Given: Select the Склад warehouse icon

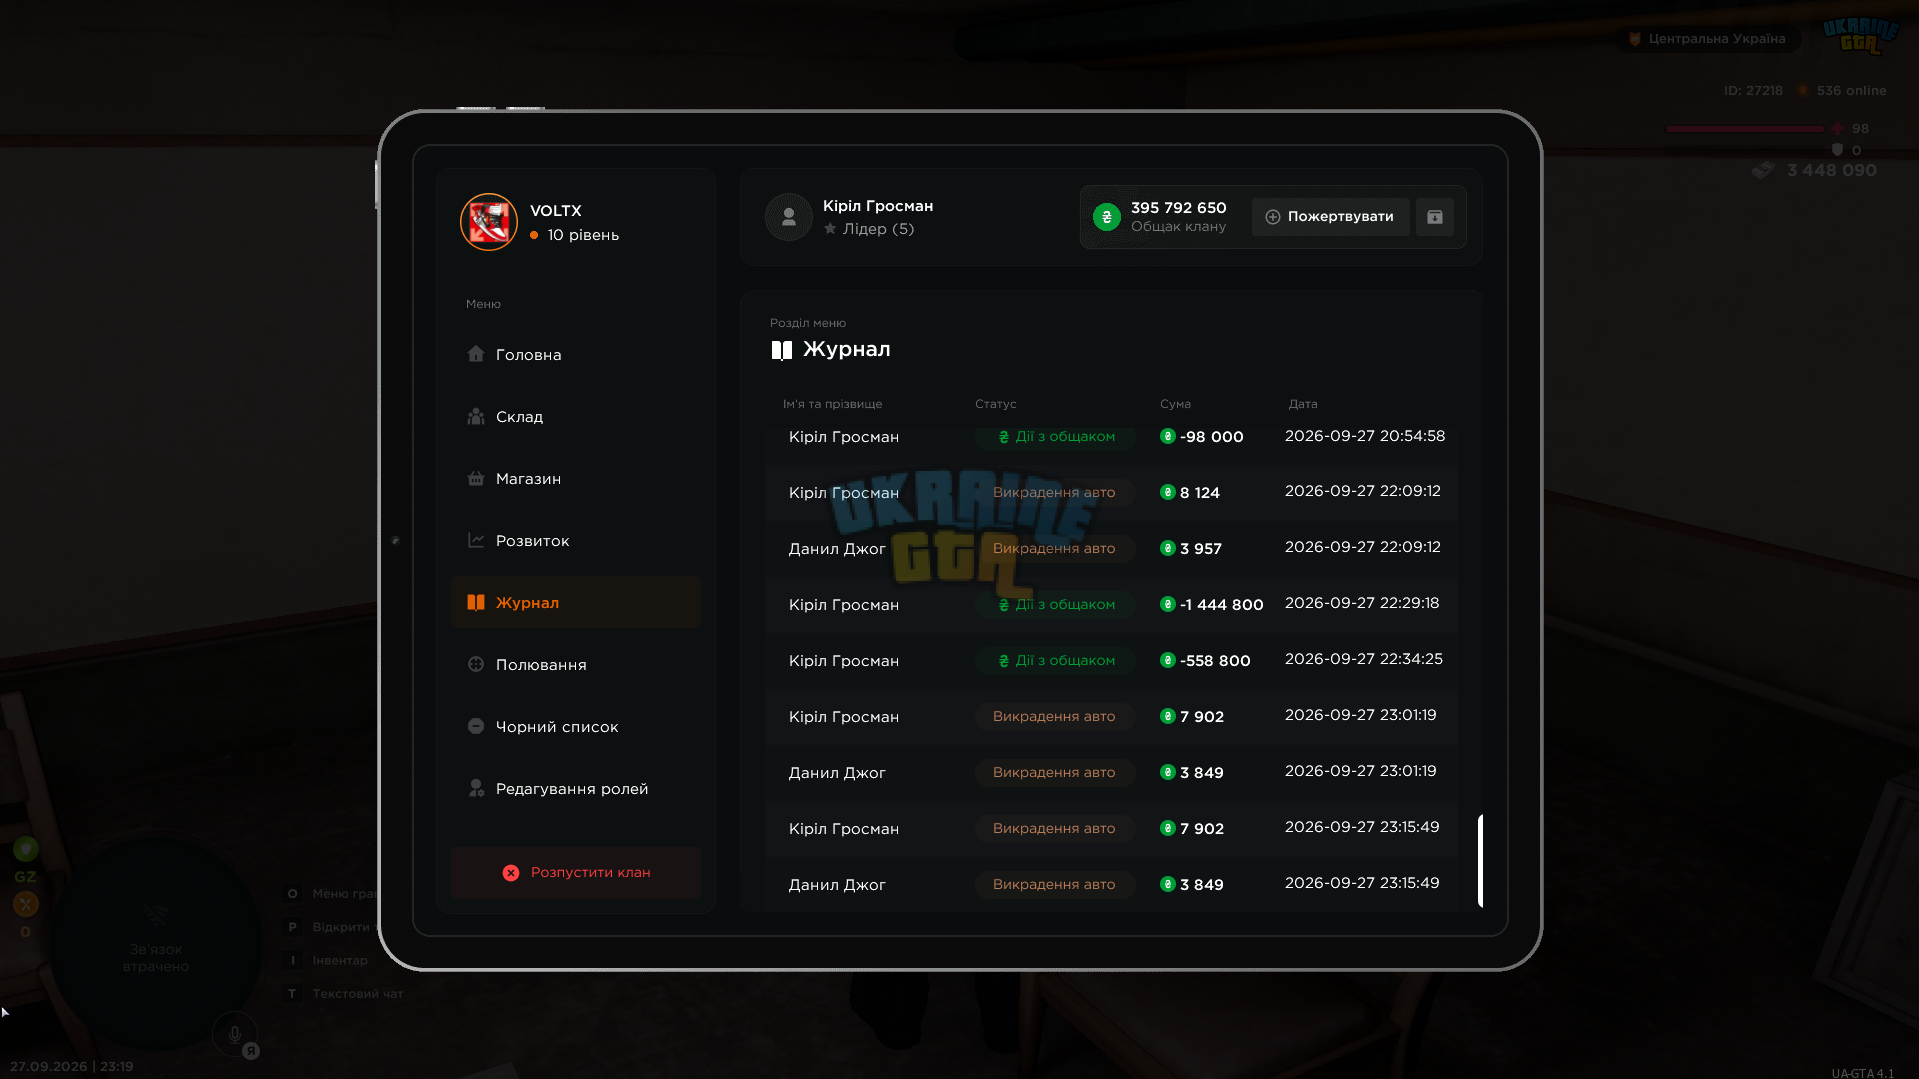Looking at the screenshot, I should tap(476, 416).
